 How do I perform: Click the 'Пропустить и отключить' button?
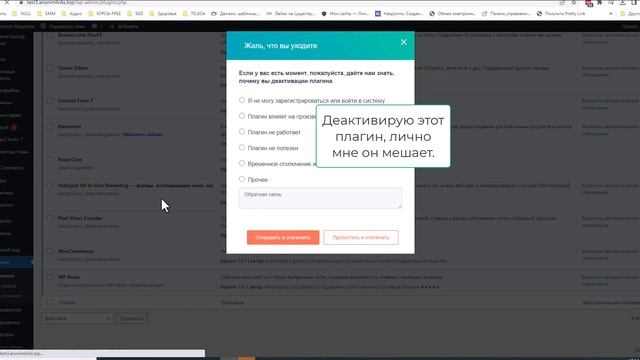(x=361, y=237)
